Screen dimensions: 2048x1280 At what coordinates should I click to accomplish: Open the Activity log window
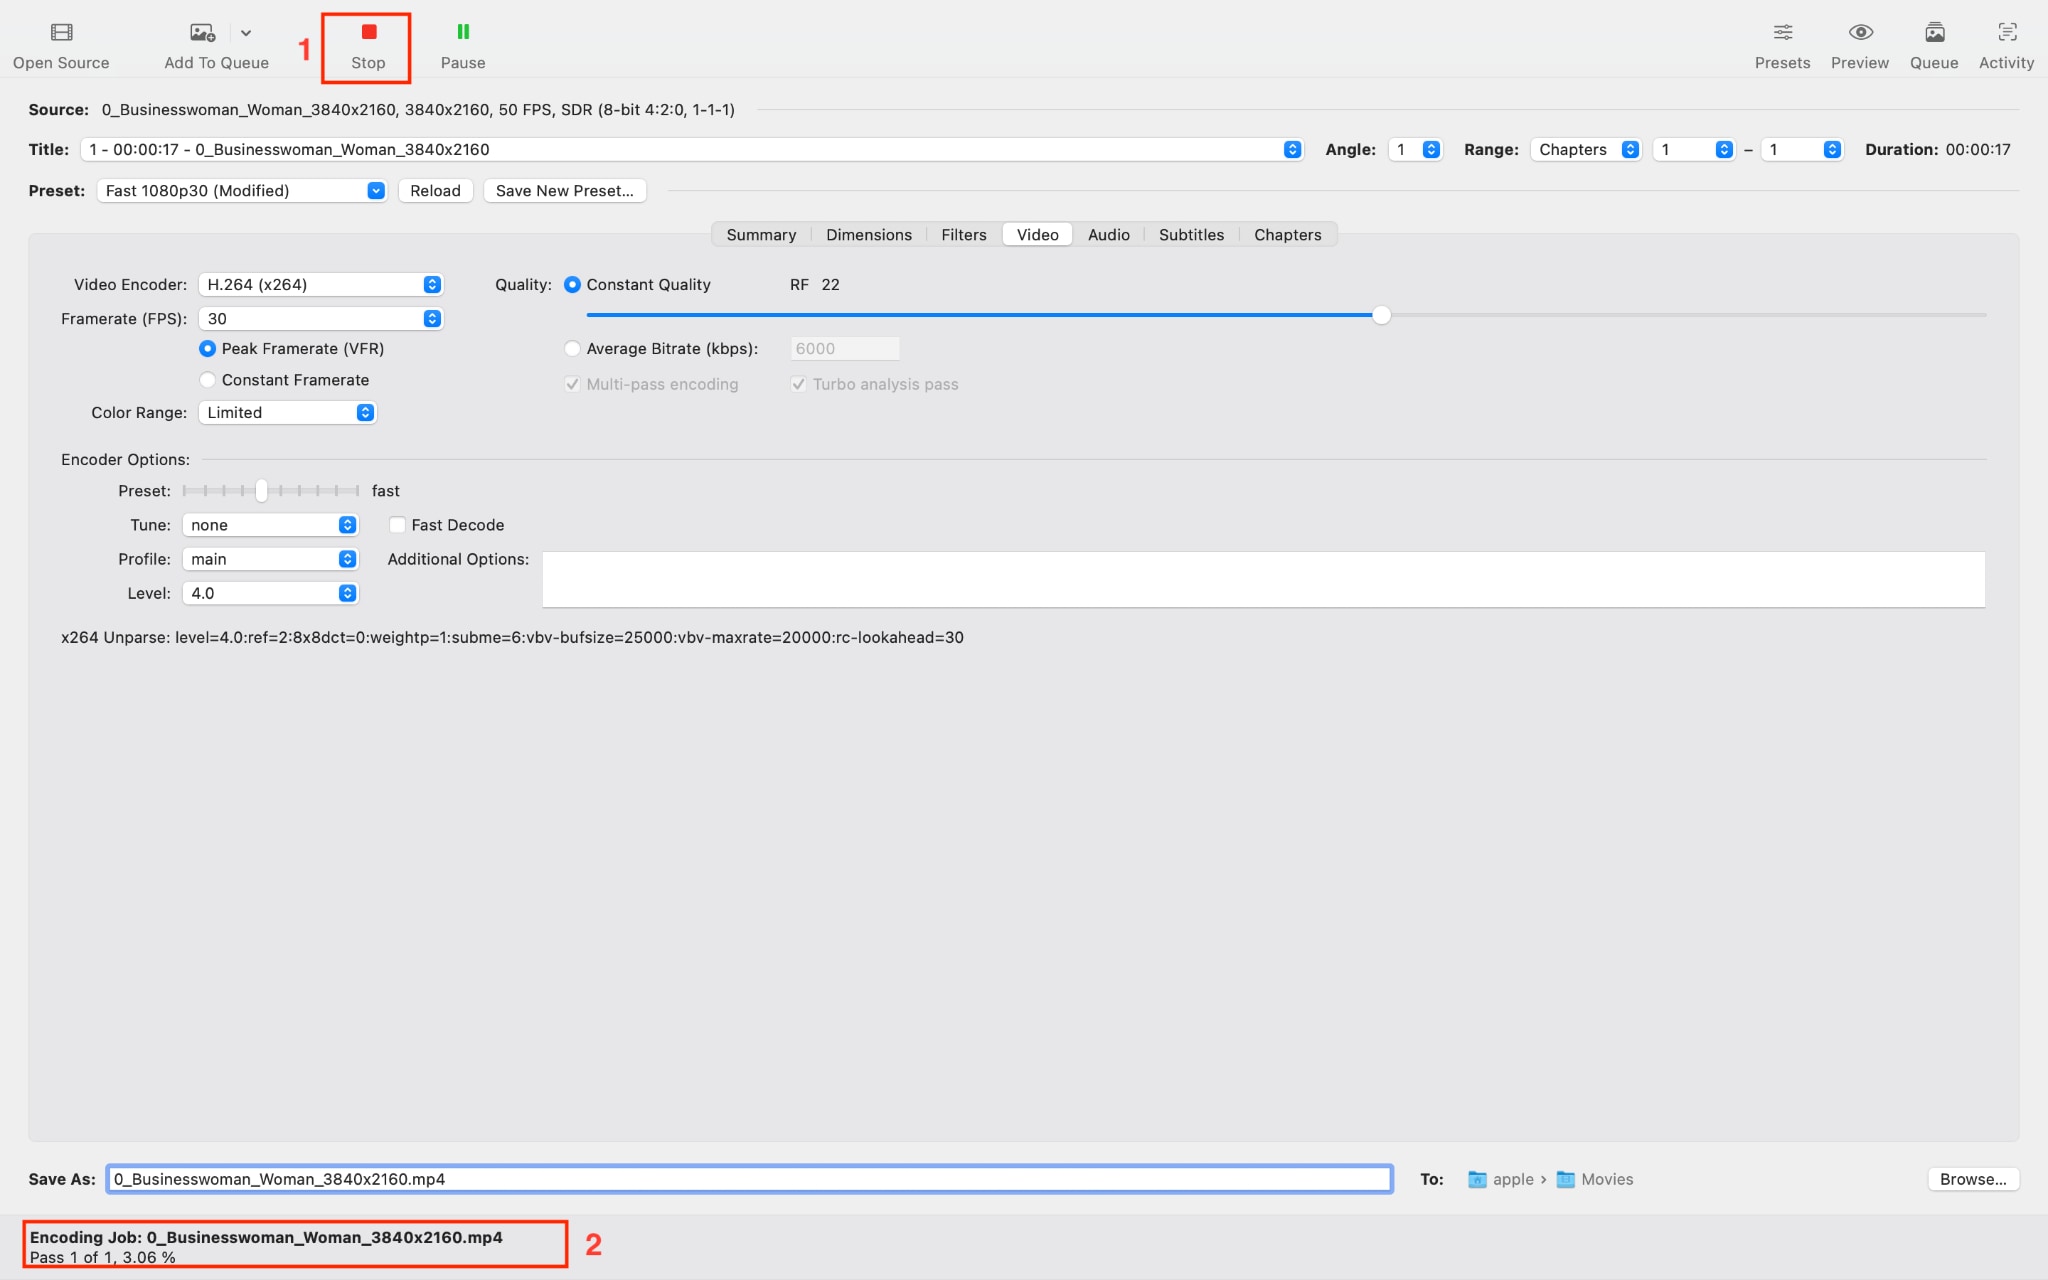pyautogui.click(x=2006, y=43)
